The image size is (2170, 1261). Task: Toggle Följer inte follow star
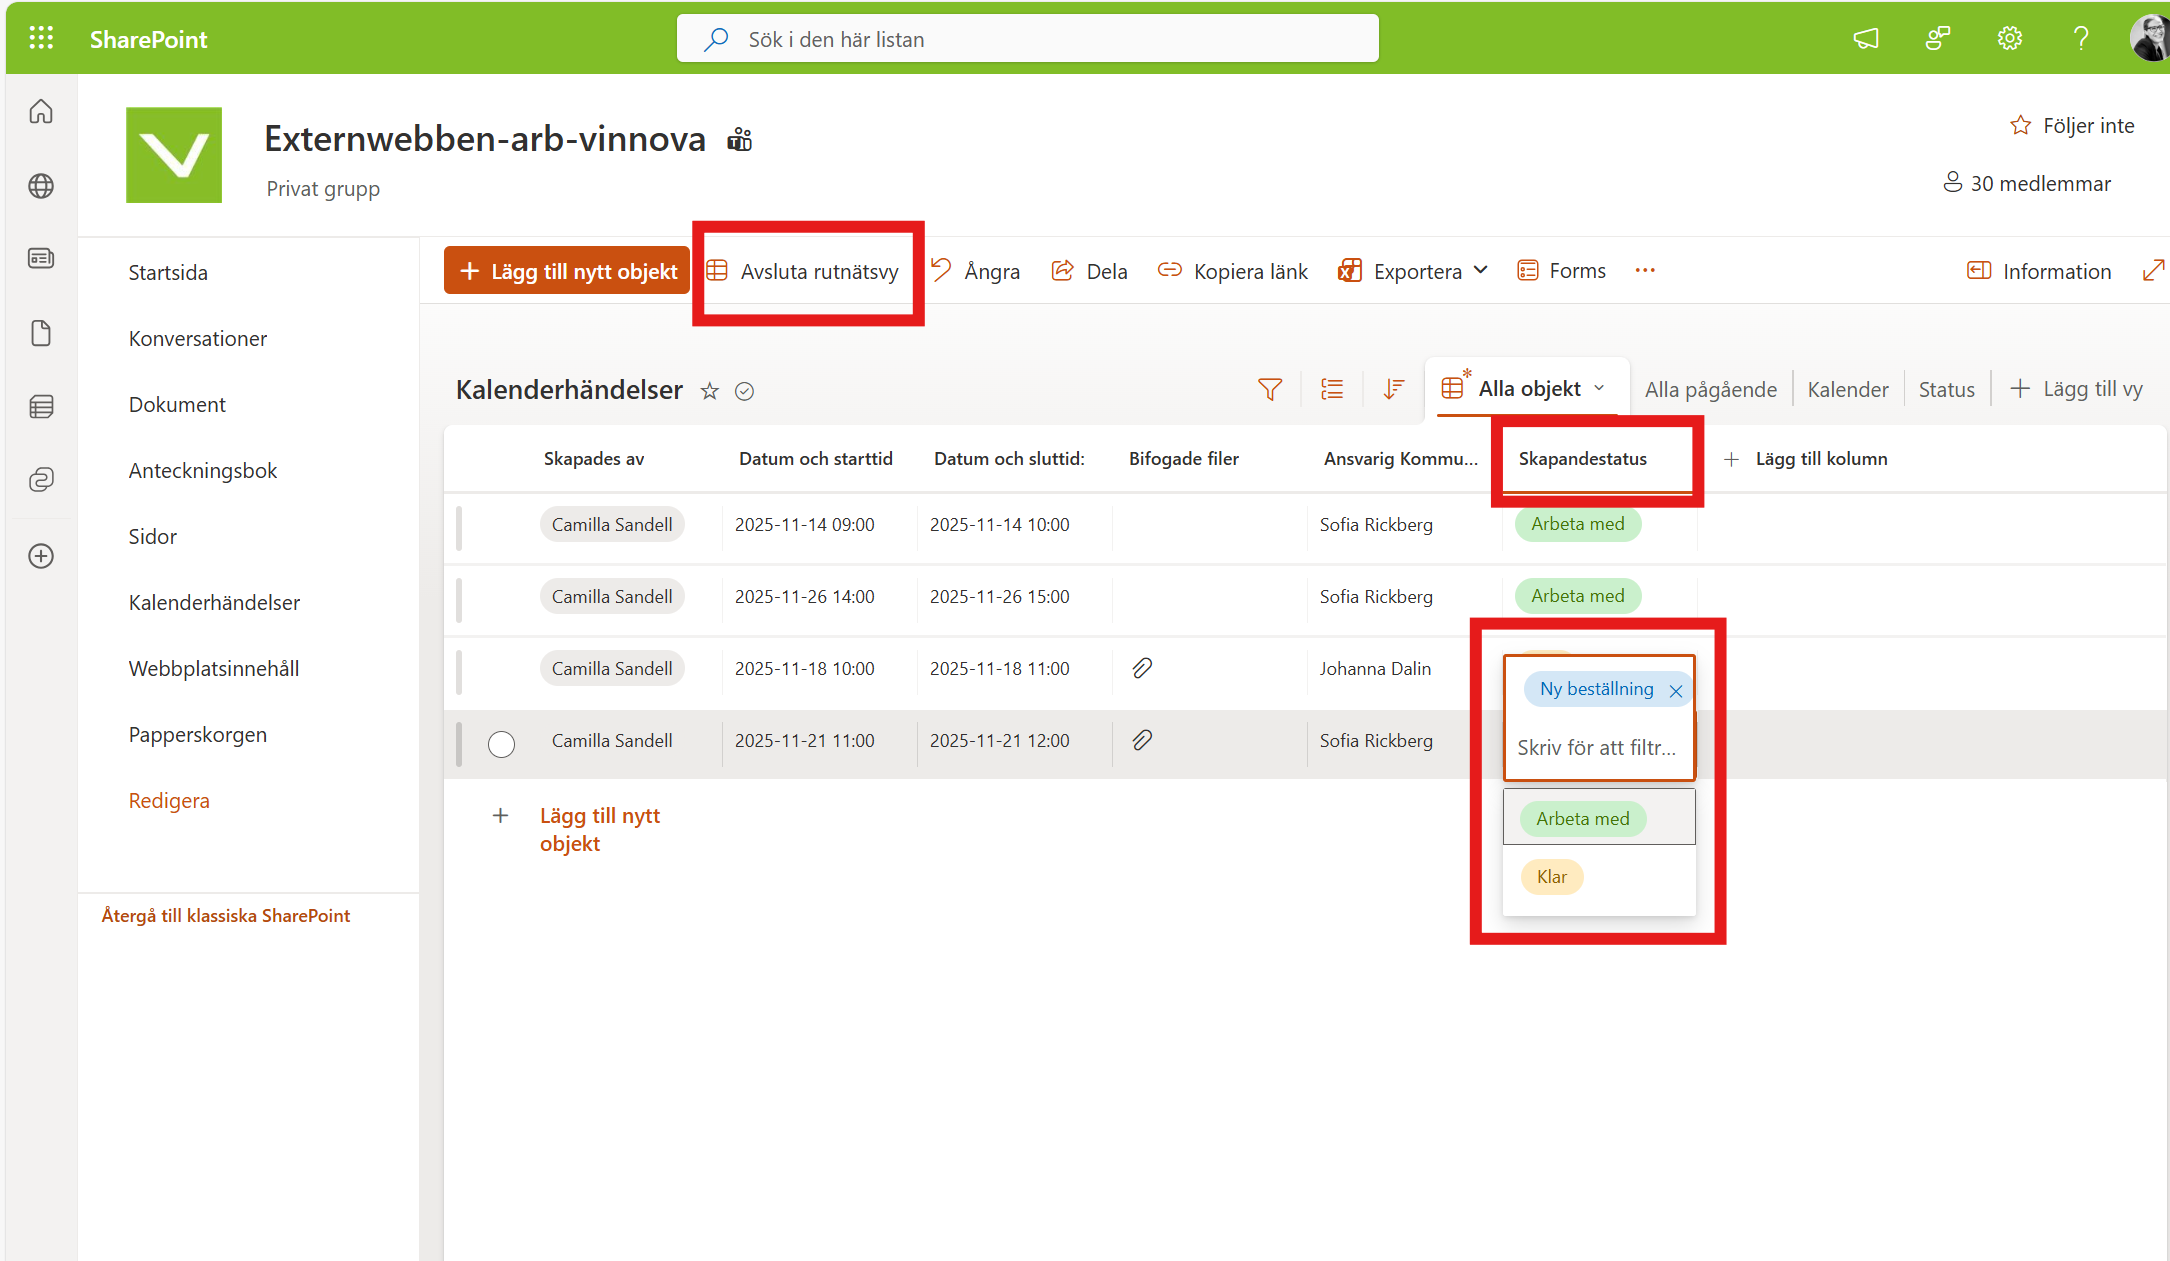coord(2020,126)
